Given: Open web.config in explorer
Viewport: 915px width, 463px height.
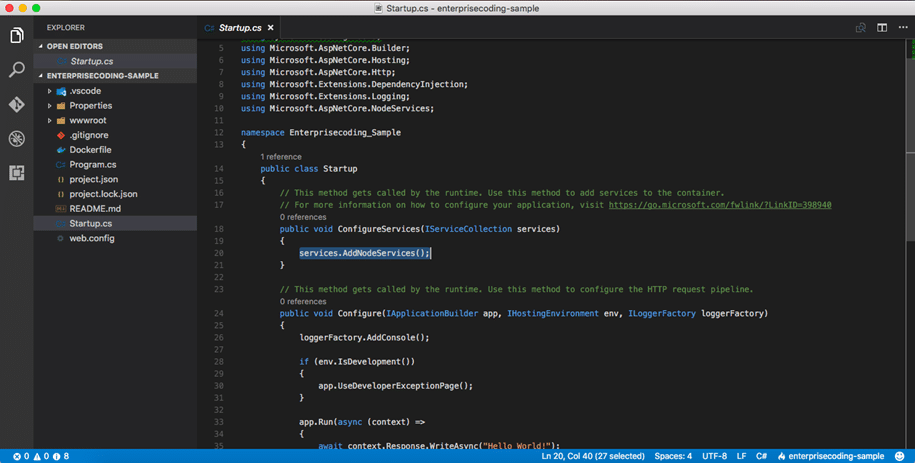Looking at the screenshot, I should point(92,238).
